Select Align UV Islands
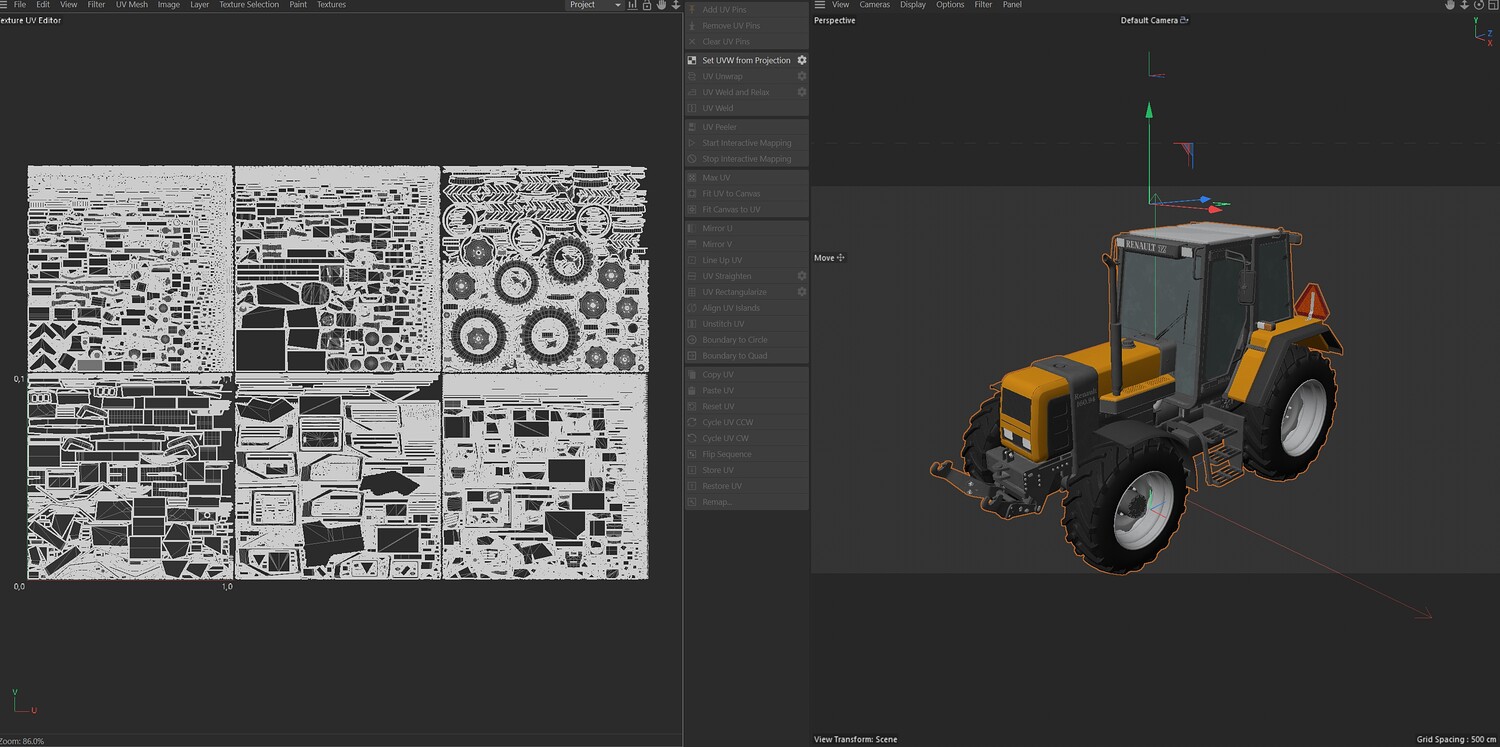The width and height of the screenshot is (1500, 747). click(746, 308)
